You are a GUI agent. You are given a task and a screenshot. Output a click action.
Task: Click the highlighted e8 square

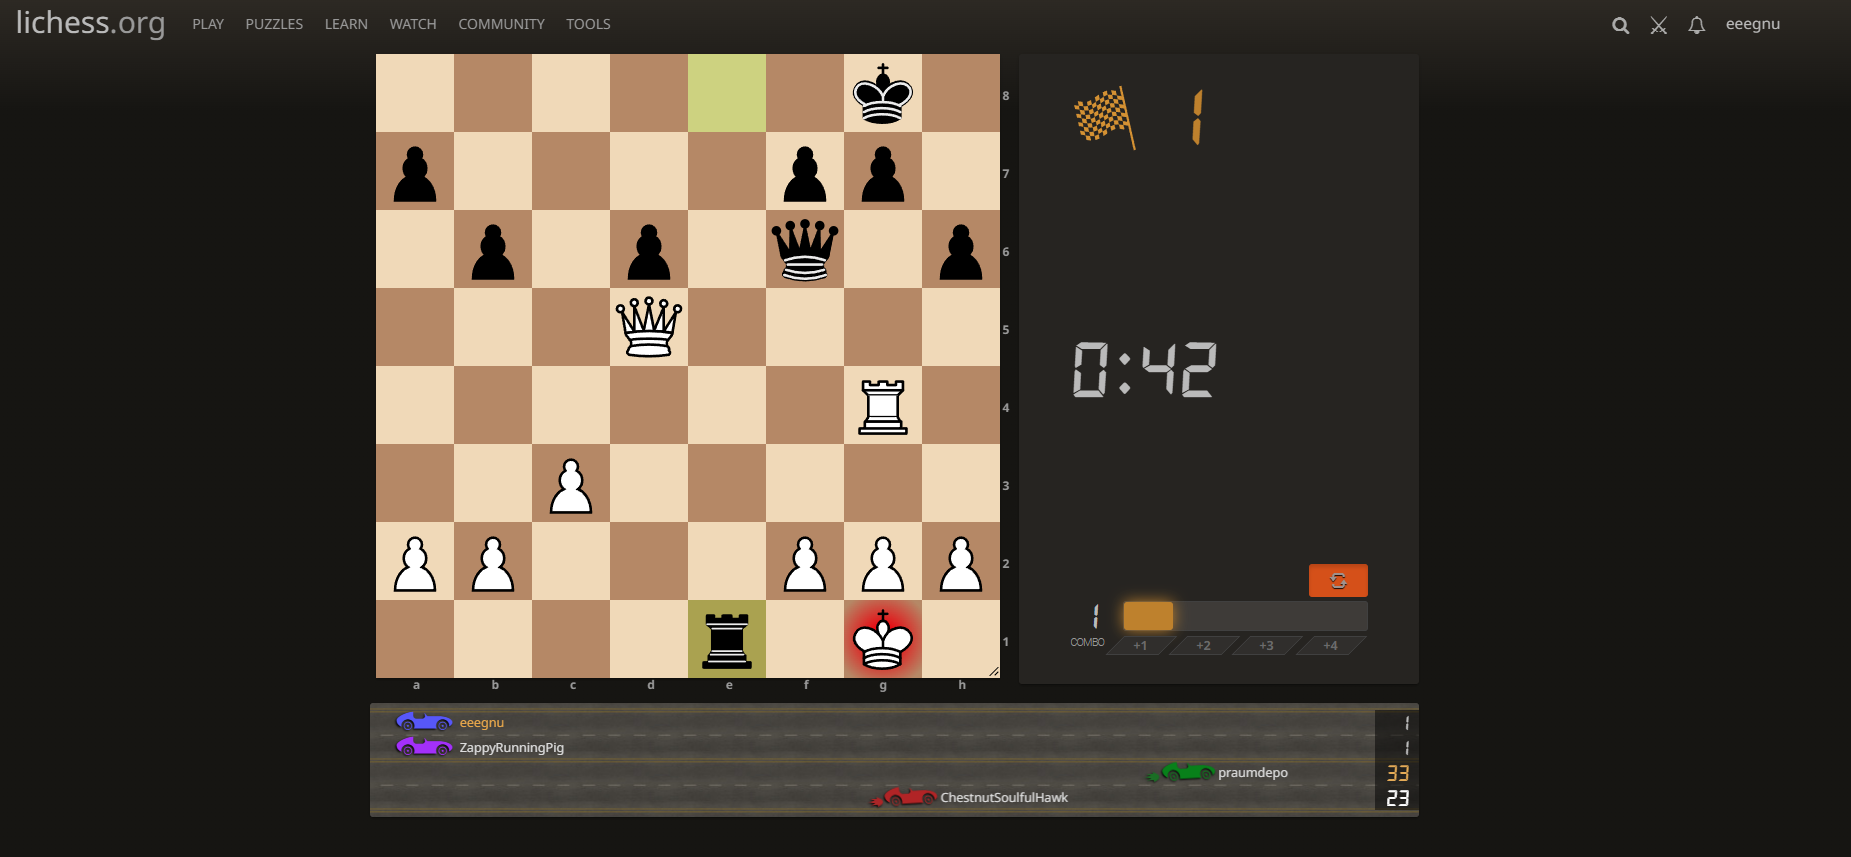[x=727, y=93]
